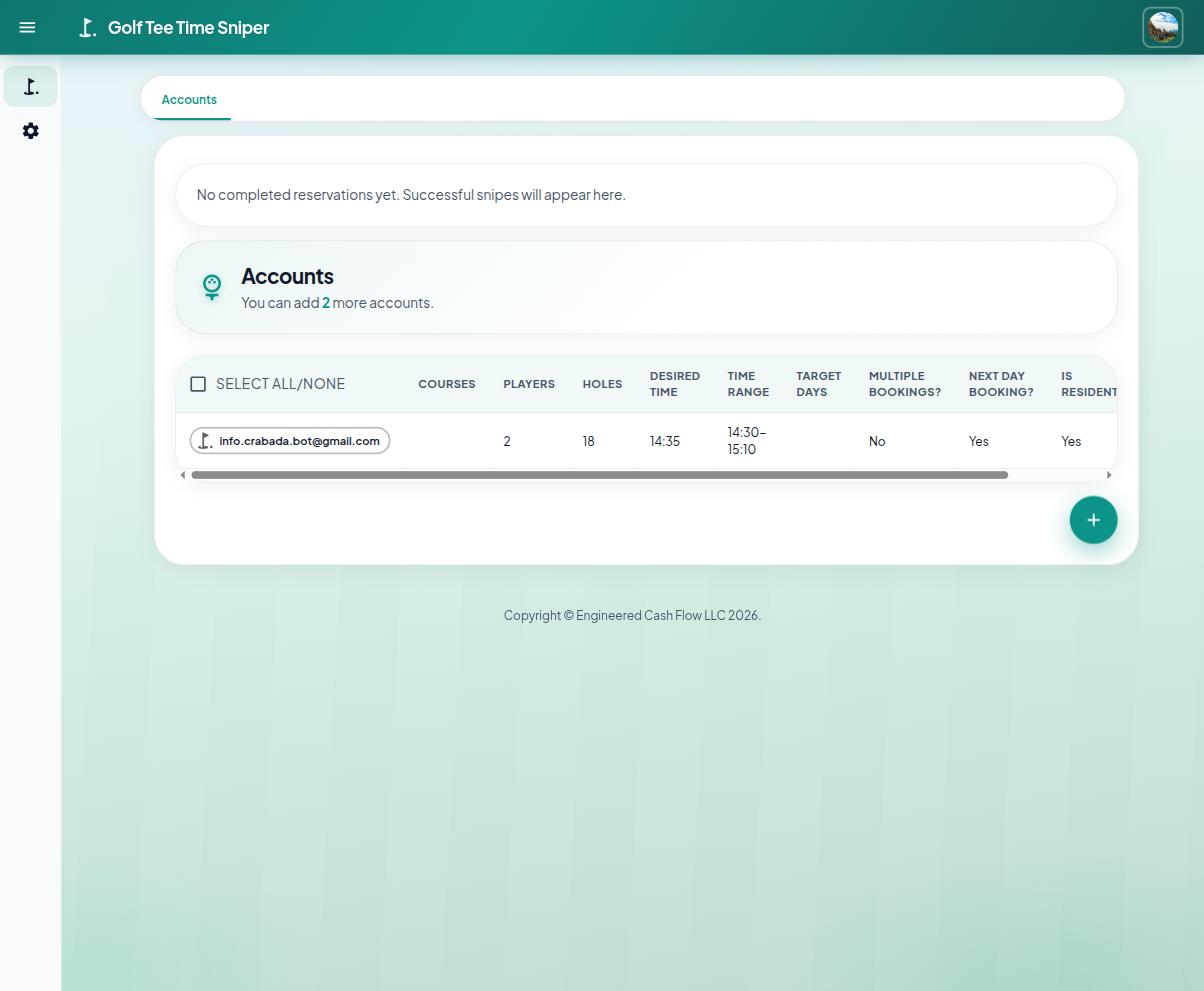Click the Golf Tee Time Sniper title
This screenshot has height=991, width=1204.
188,28
